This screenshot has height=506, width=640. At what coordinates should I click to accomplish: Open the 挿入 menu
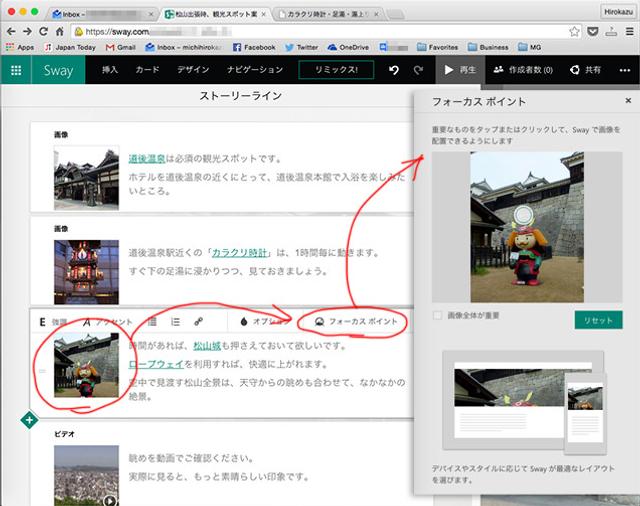(110, 70)
